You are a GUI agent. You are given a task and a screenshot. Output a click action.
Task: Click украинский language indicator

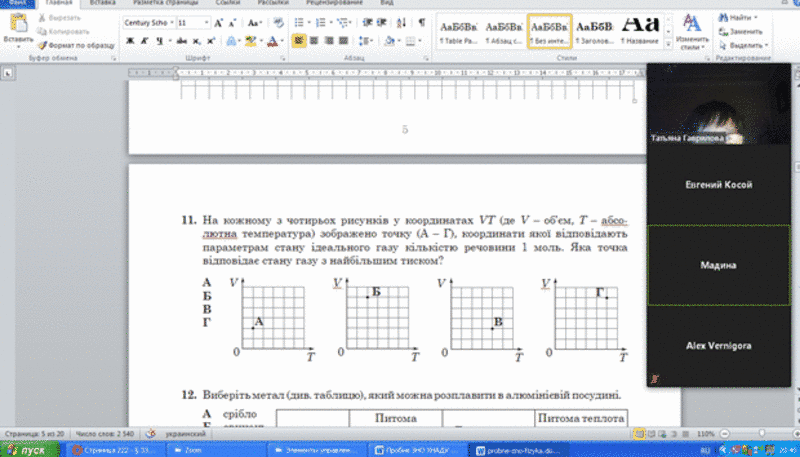185,434
